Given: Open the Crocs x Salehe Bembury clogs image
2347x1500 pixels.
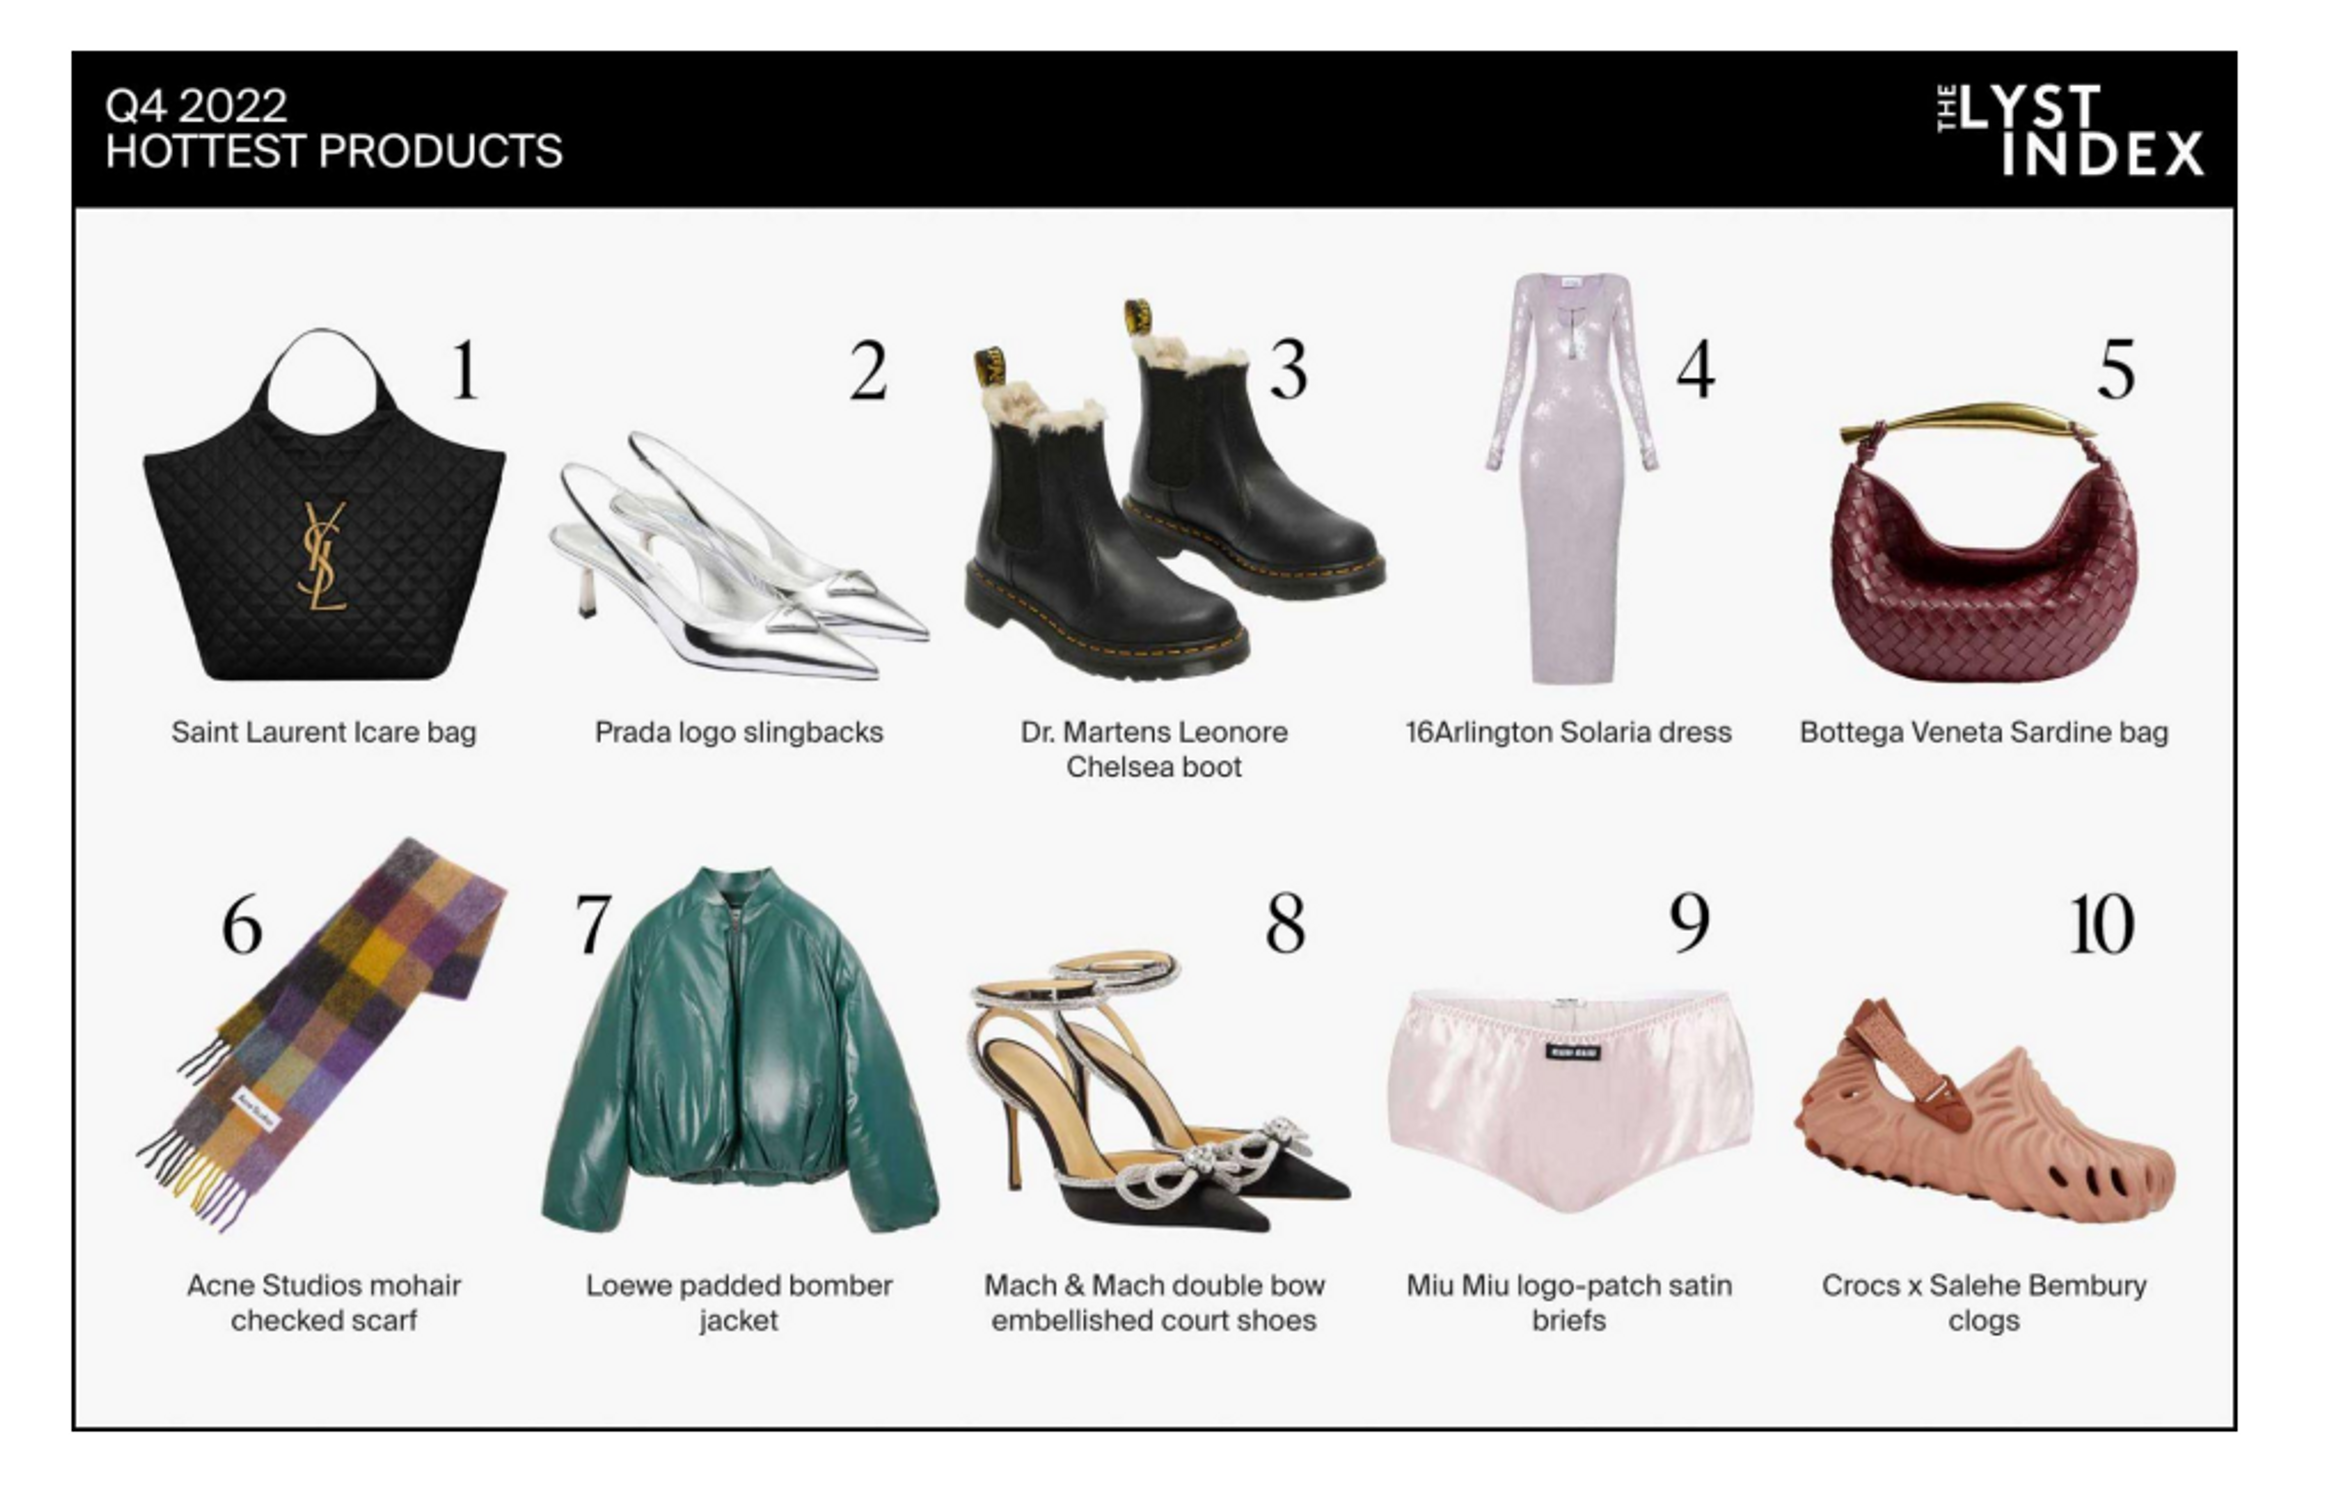Looking at the screenshot, I should 1984,1110.
